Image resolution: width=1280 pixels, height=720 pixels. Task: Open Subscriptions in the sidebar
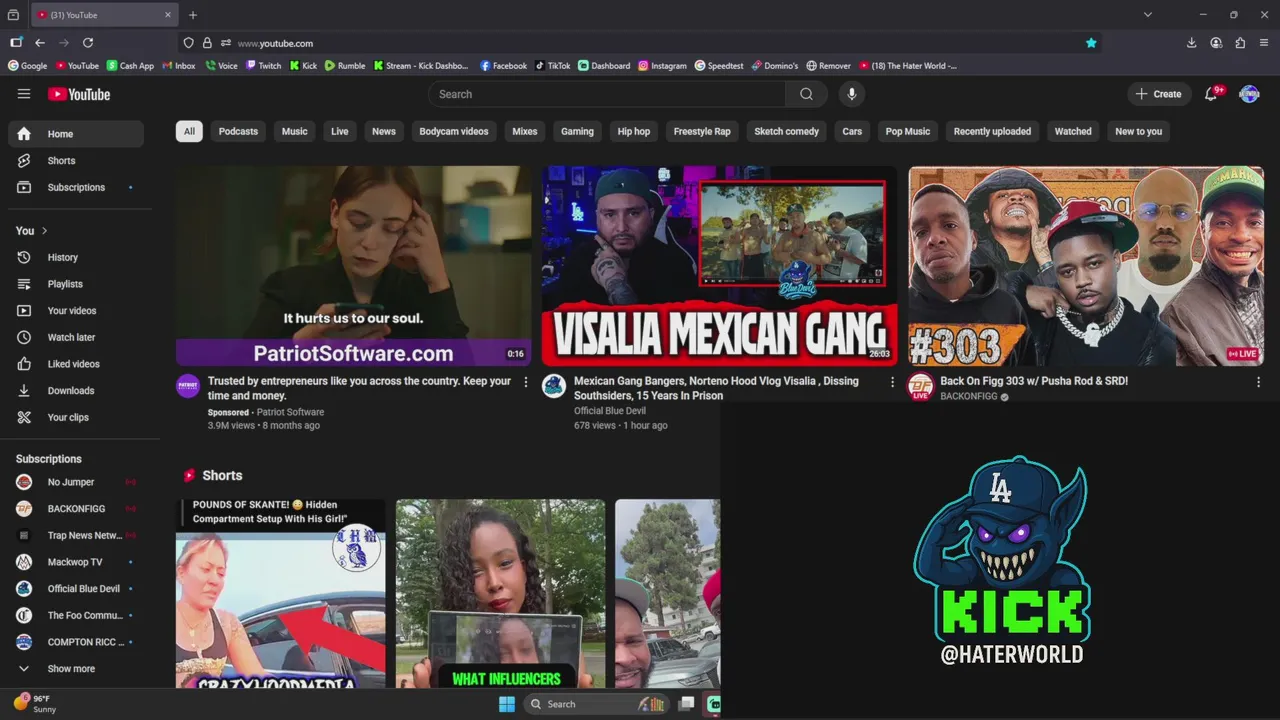[x=76, y=187]
